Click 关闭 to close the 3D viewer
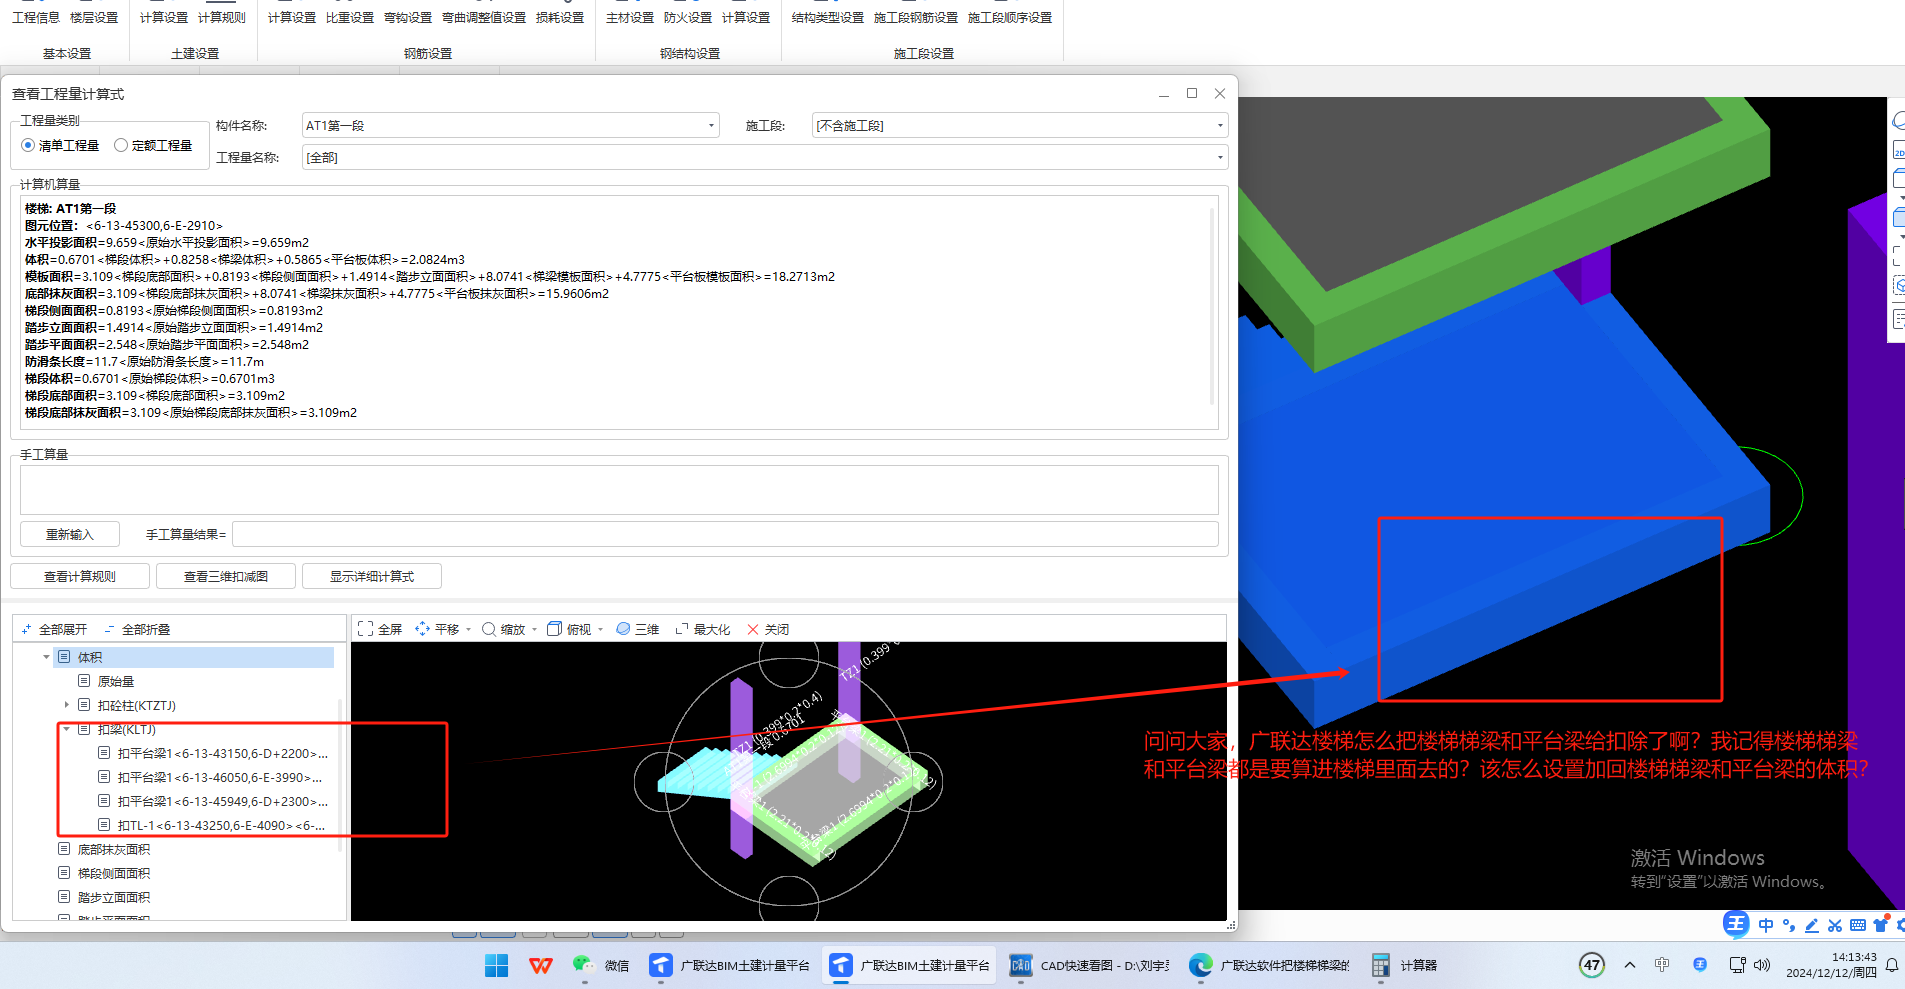 point(768,629)
